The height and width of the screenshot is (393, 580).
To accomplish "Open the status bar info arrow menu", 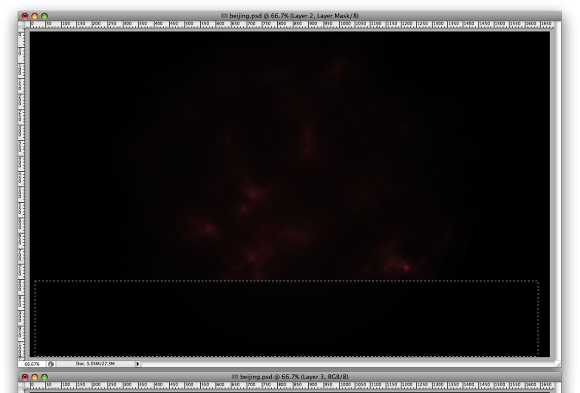I will (x=138, y=364).
